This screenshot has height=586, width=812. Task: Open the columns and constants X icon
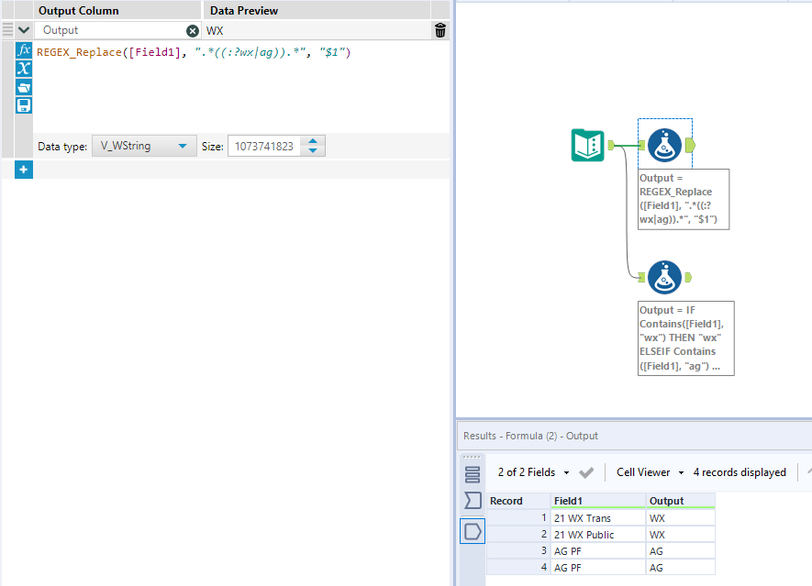(x=24, y=68)
